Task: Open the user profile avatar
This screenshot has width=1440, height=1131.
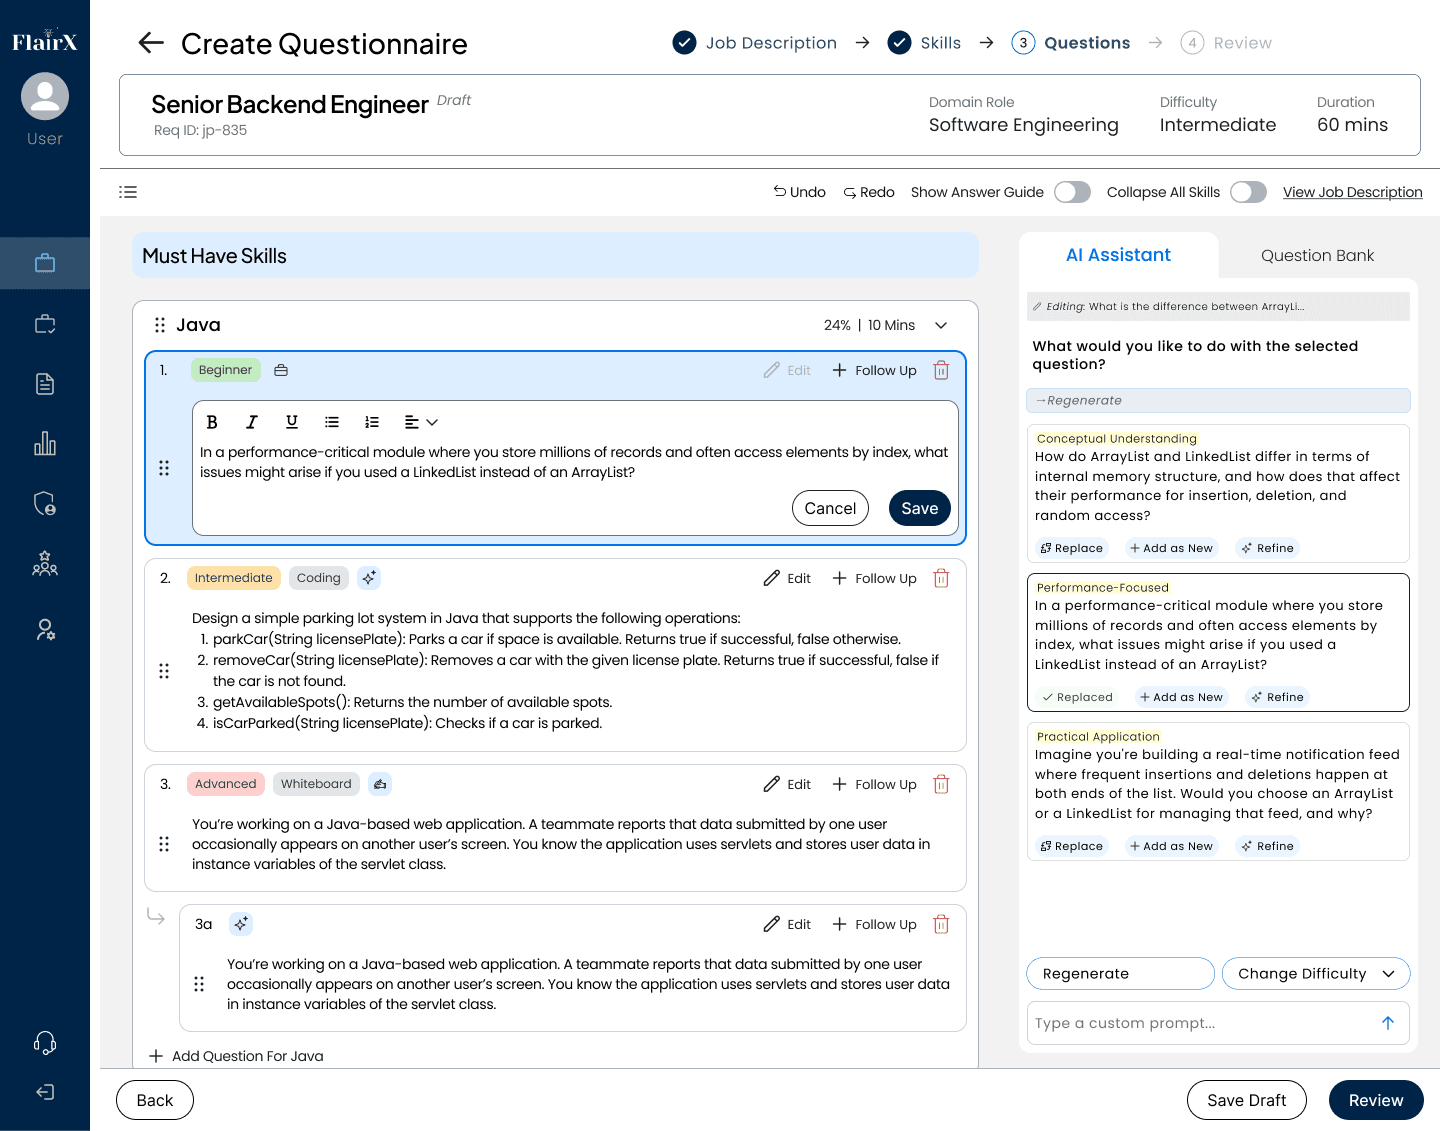Action: pos(45,97)
